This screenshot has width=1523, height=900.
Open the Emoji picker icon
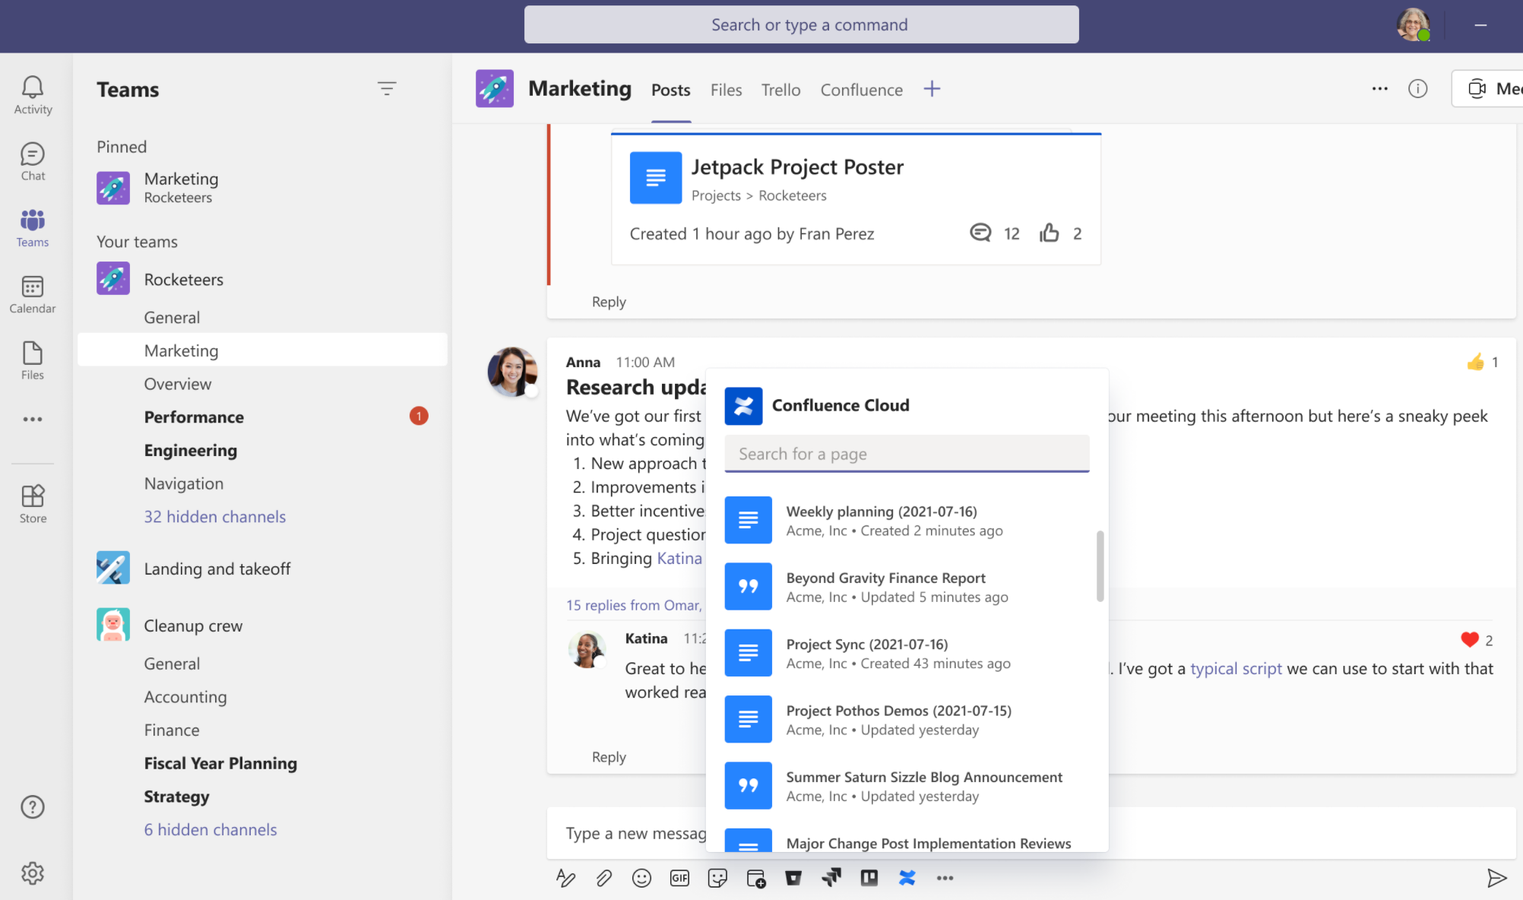pyautogui.click(x=642, y=878)
